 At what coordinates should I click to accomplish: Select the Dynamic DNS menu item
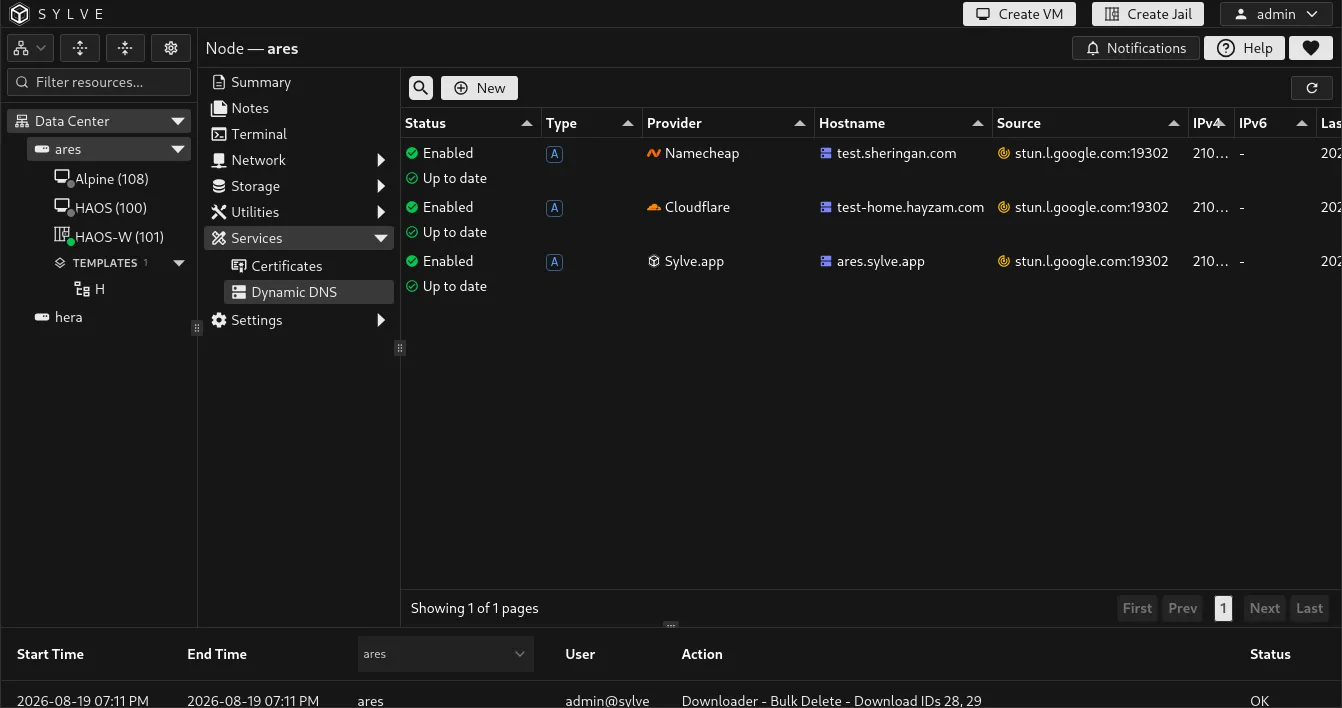coord(309,292)
